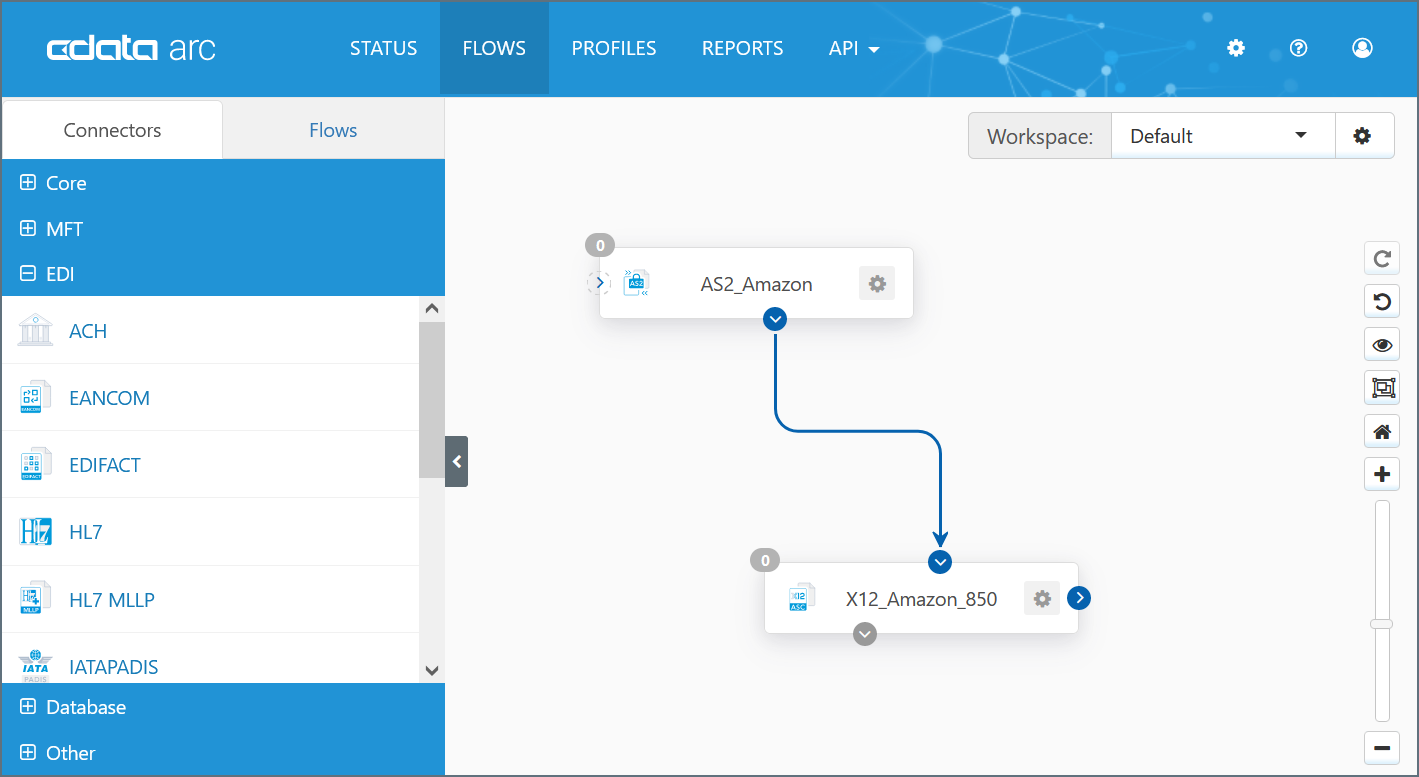This screenshot has width=1419, height=777.
Task: Click the IATA PADIS connector icon
Action: tap(35, 665)
